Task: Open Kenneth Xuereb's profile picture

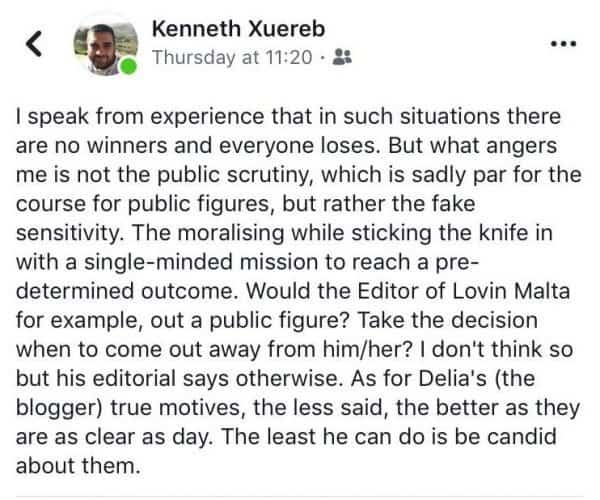Action: [x=101, y=46]
